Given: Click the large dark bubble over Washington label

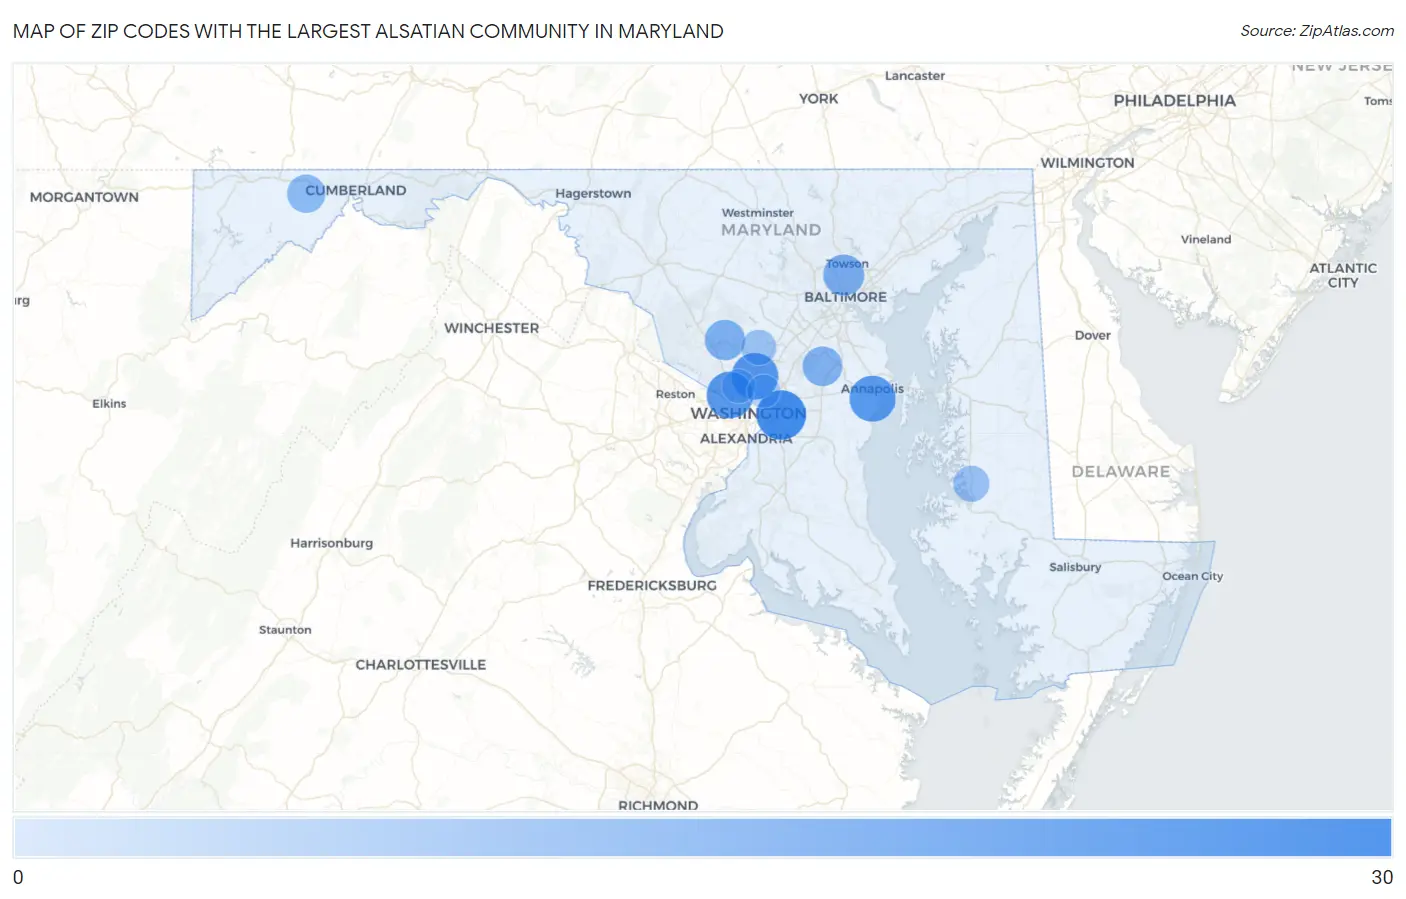Looking at the screenshot, I should pos(781,415).
